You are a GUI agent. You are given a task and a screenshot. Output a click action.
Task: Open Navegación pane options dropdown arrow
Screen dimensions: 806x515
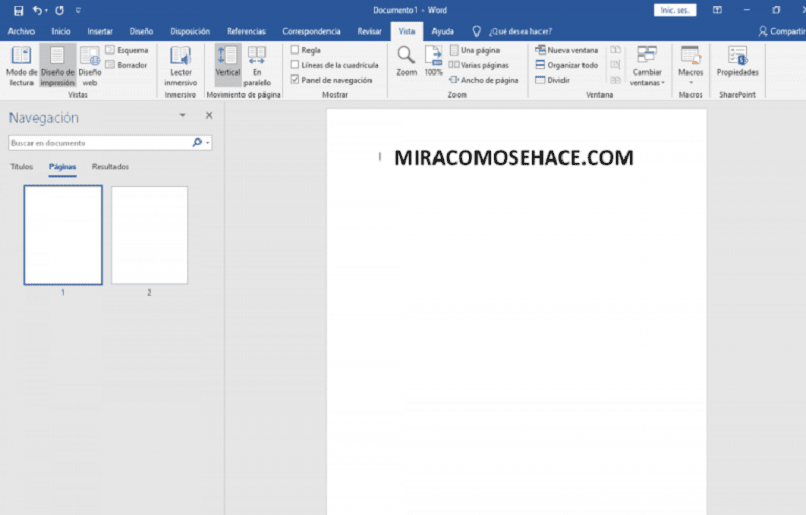pos(182,115)
